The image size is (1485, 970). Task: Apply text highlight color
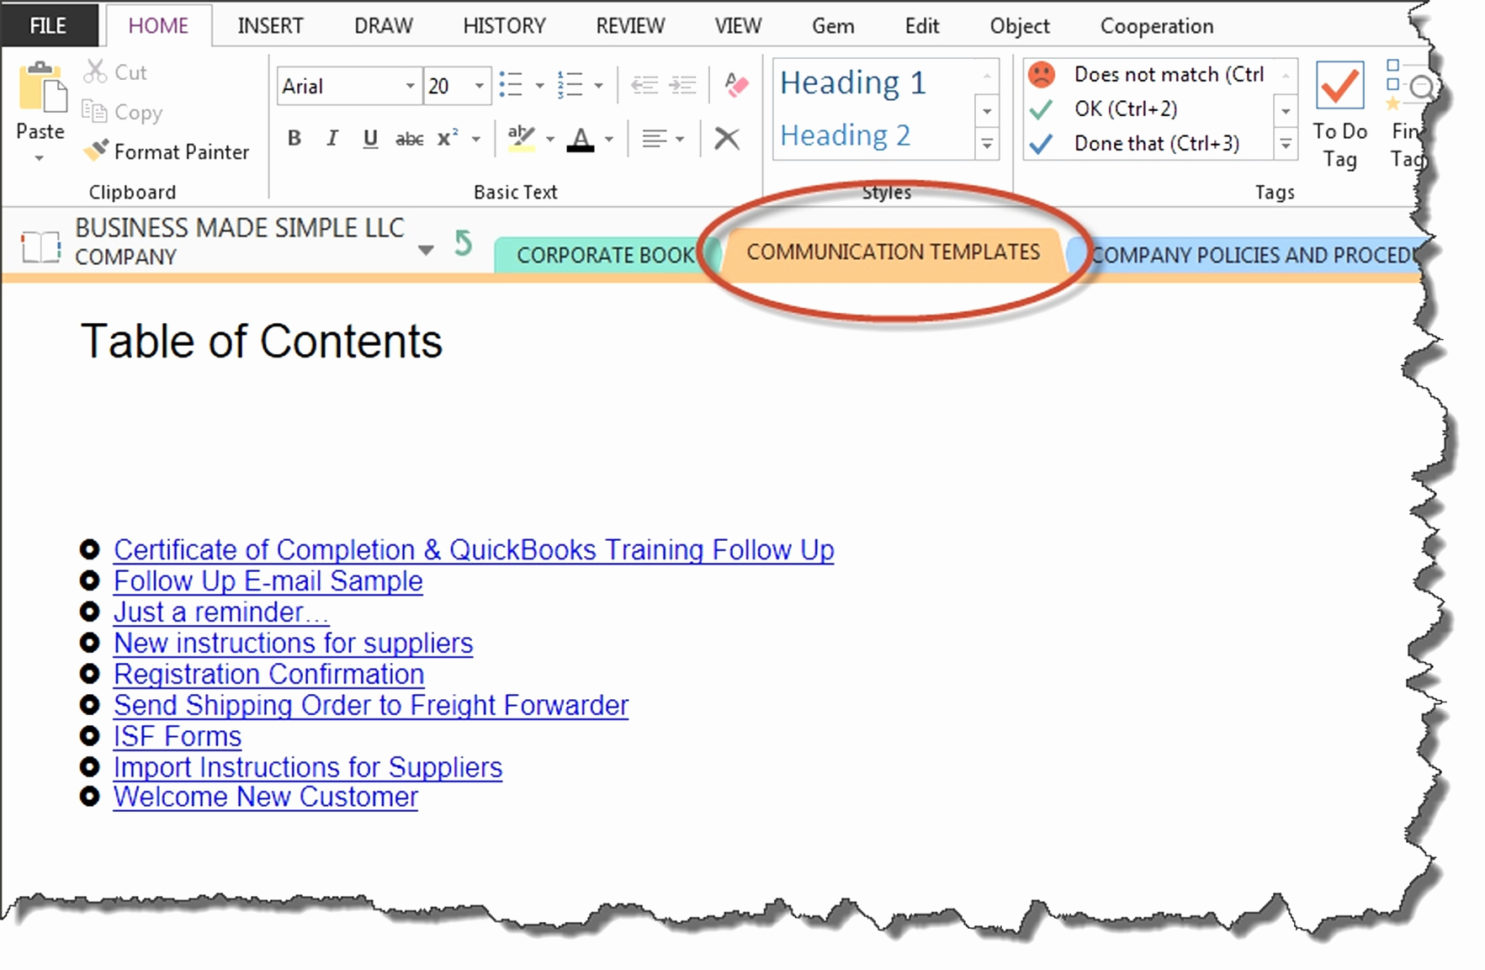click(519, 138)
